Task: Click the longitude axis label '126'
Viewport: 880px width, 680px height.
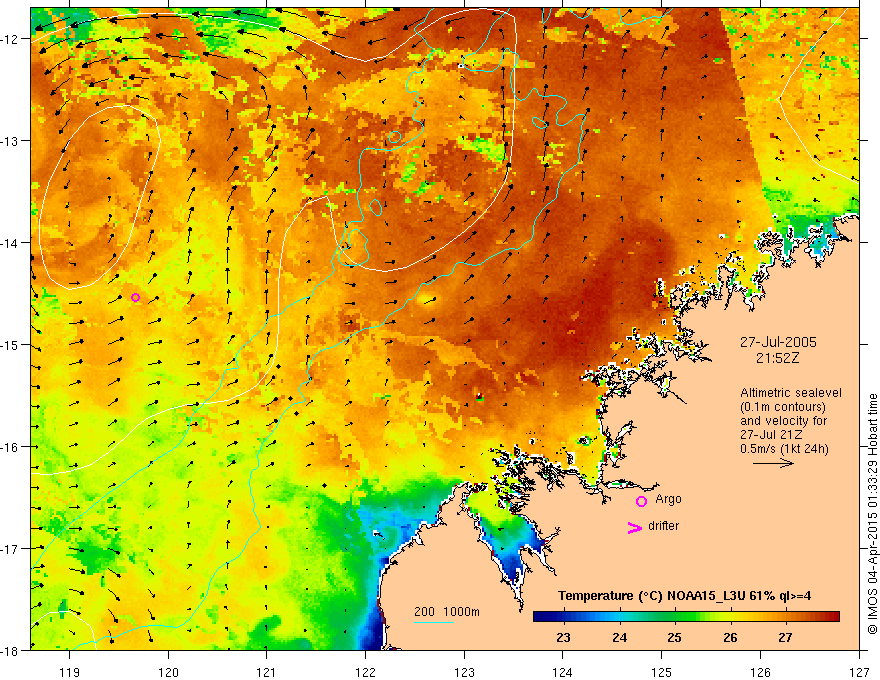Action: pos(760,672)
